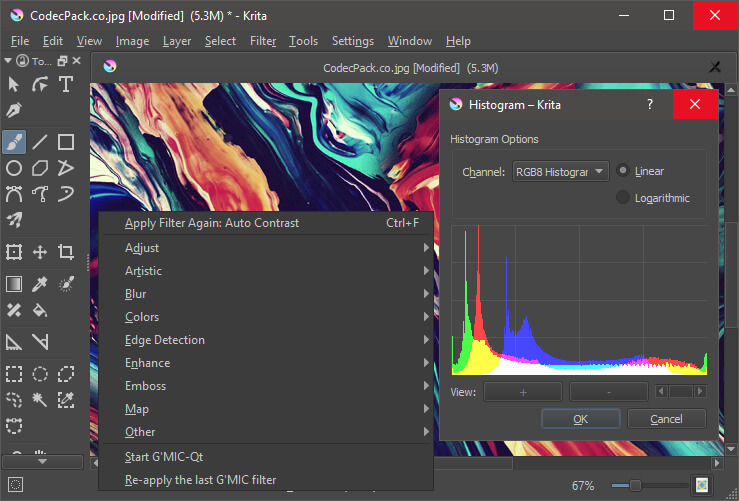Select the Crop tool
Viewport: 739px width, 501px height.
(x=66, y=252)
